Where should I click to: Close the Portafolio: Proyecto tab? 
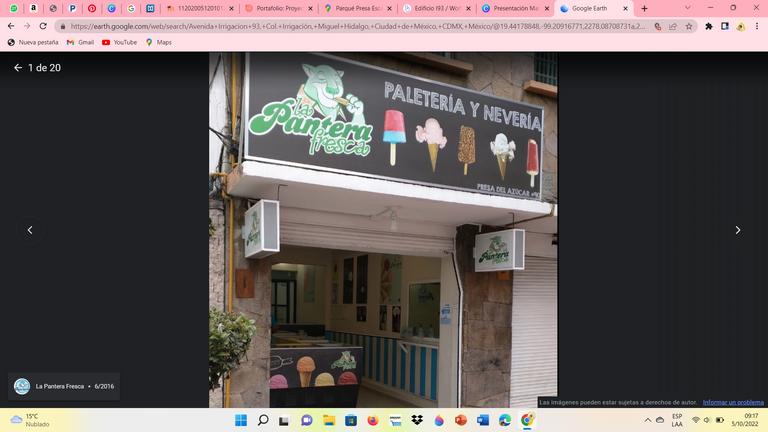click(310, 8)
